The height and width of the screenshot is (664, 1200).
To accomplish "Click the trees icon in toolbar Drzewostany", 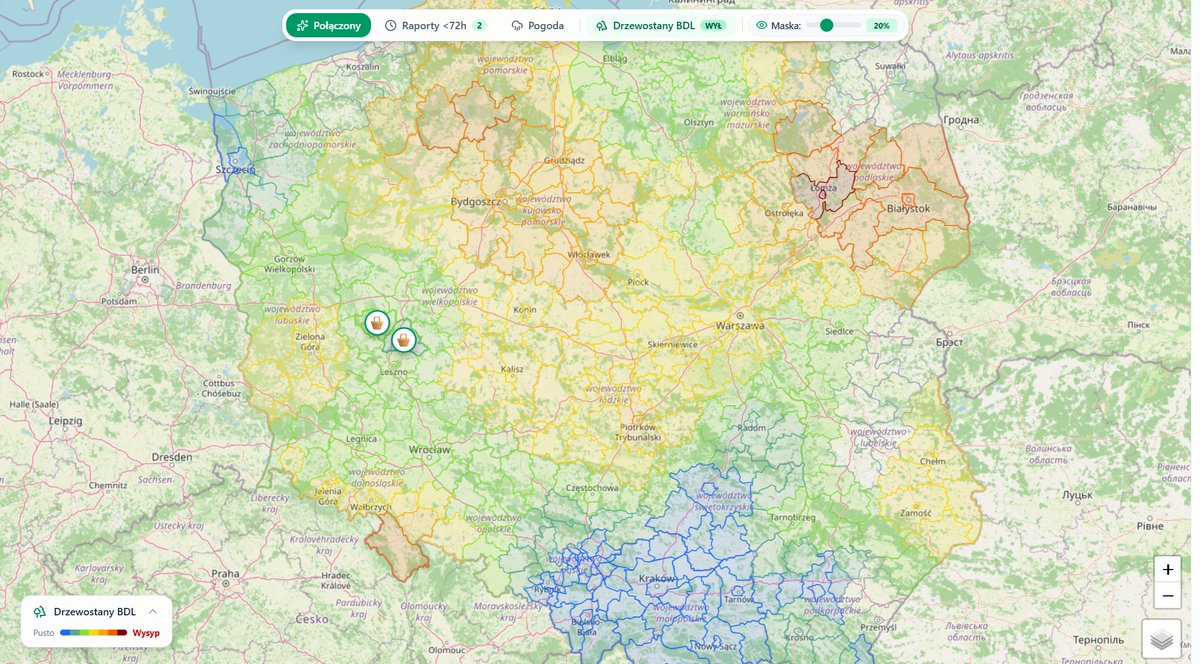I will tap(602, 25).
